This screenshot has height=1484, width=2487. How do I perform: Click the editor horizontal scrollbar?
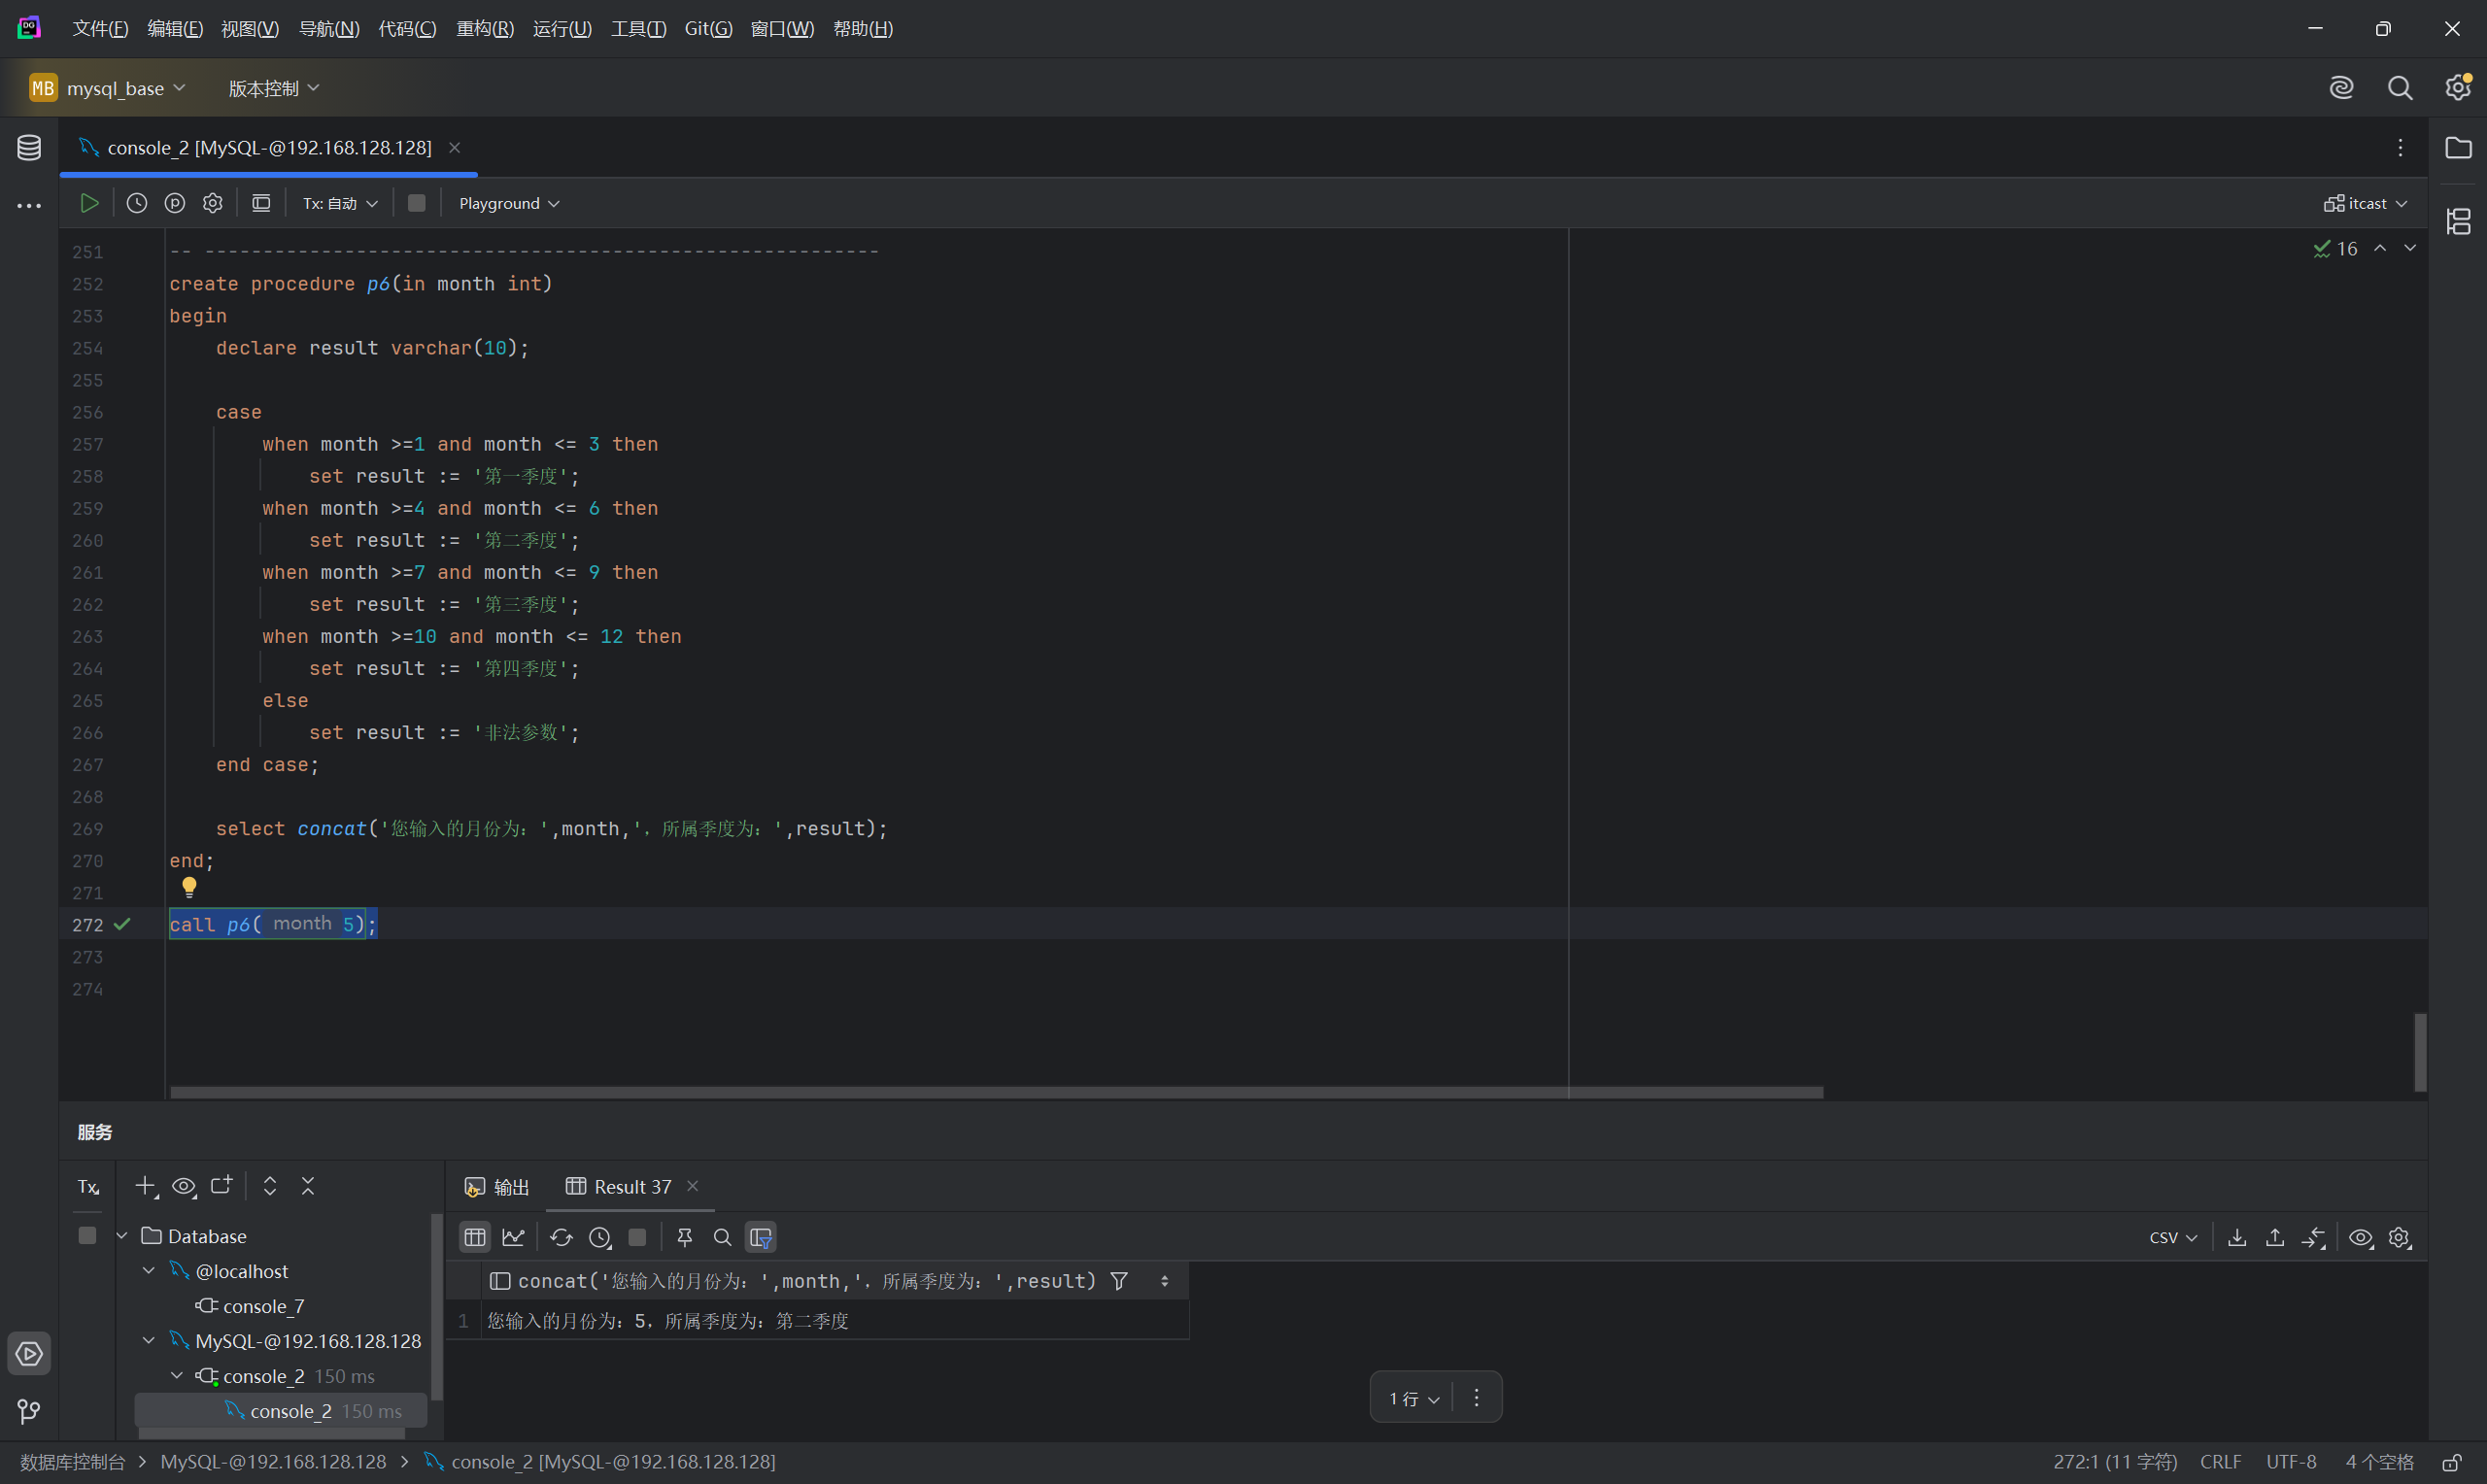click(996, 1092)
